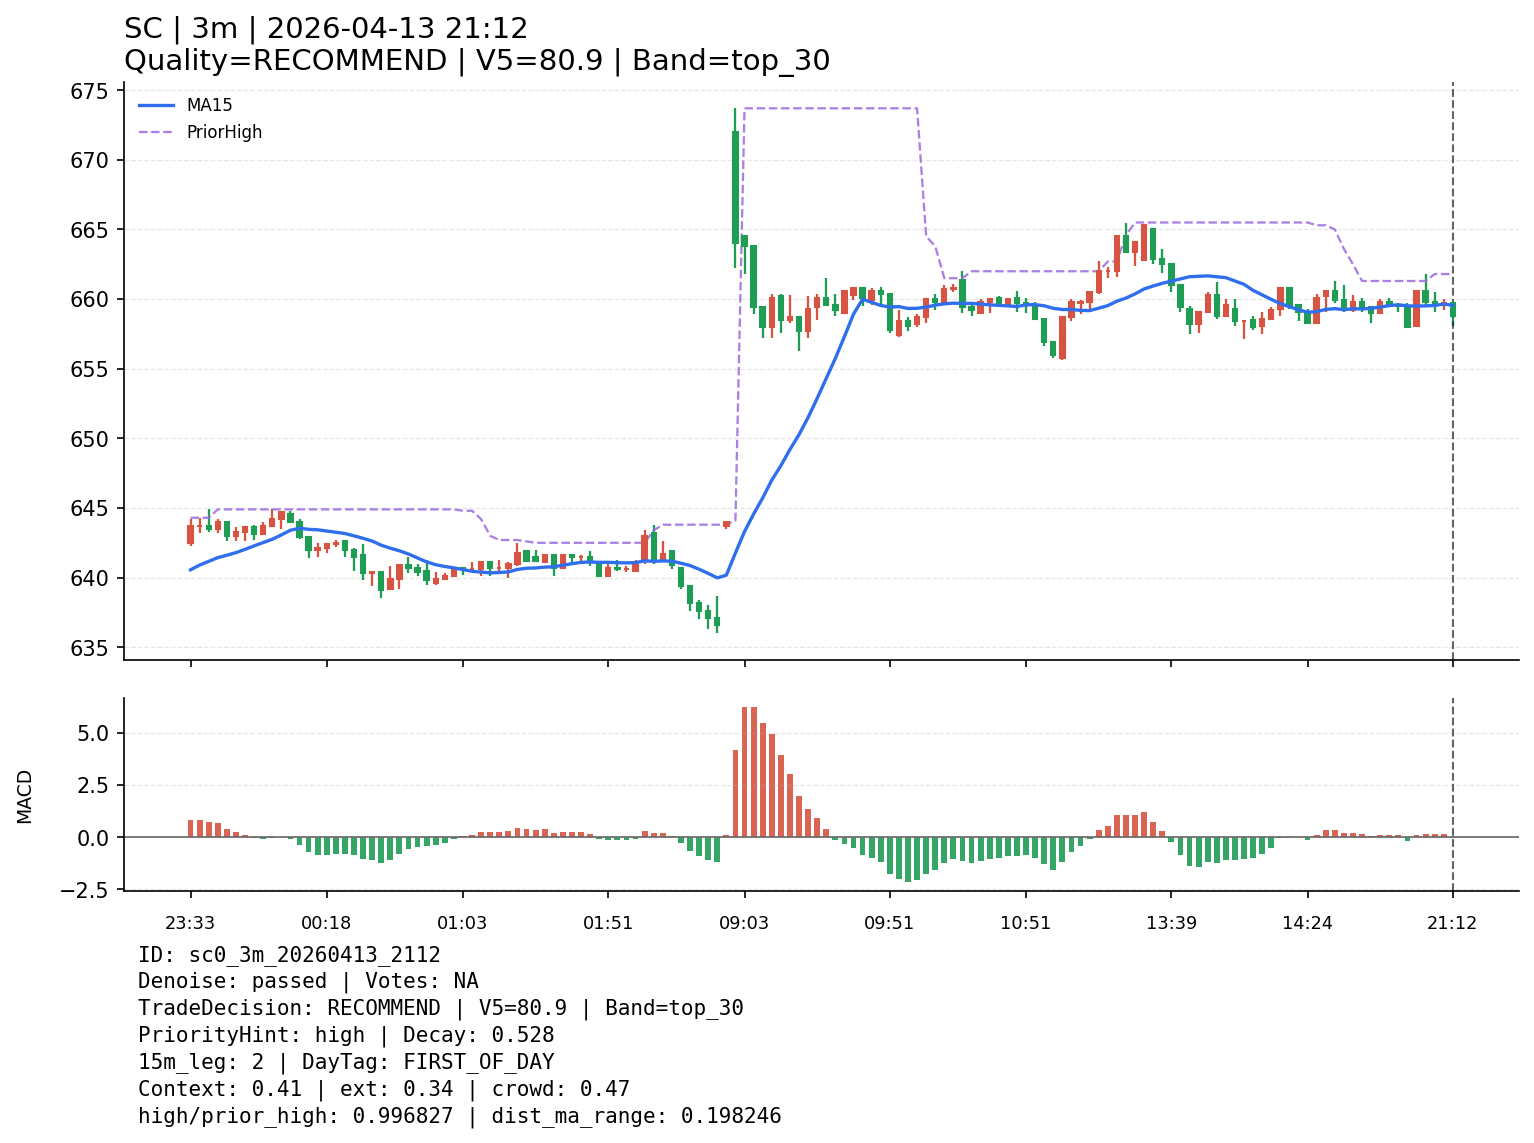Click the Quality=RECOMMEND subtitle line

(x=476, y=61)
